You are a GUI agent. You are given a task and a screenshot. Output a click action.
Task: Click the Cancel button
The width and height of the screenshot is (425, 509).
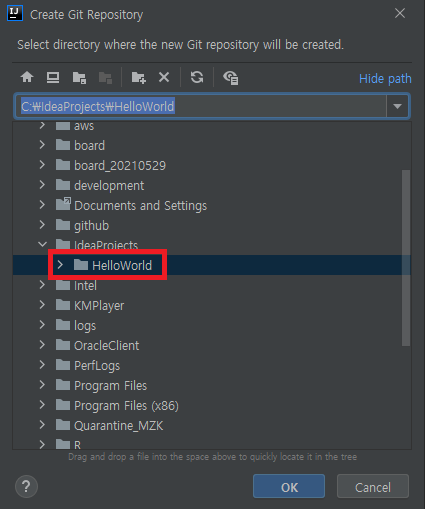(373, 486)
